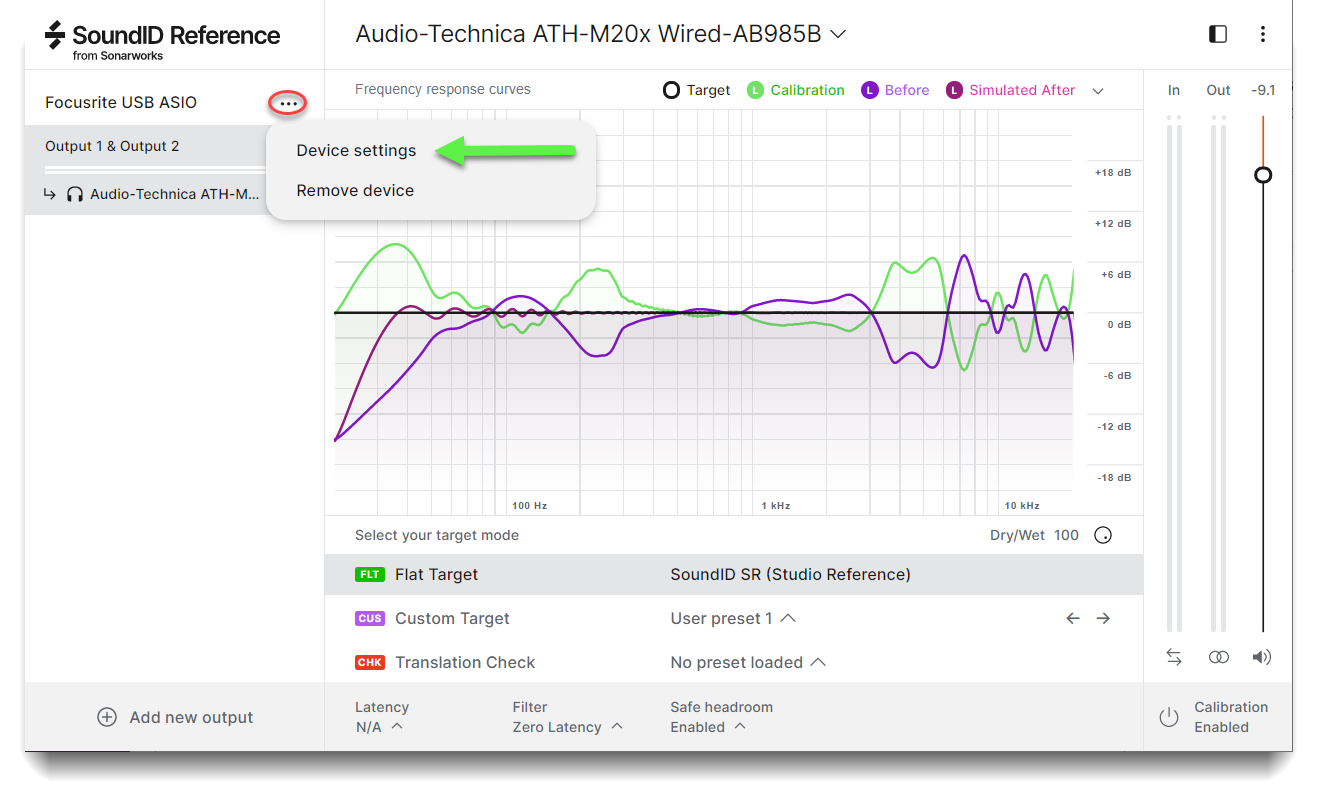Click the SoundID Reference logo
1318x802 pixels.
pos(163,40)
